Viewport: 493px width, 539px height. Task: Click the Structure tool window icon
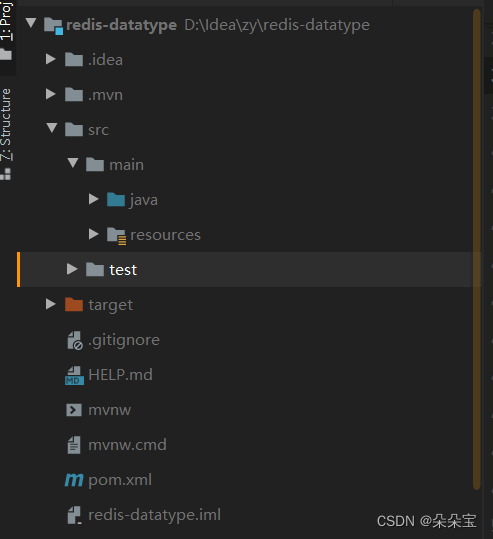point(6,174)
